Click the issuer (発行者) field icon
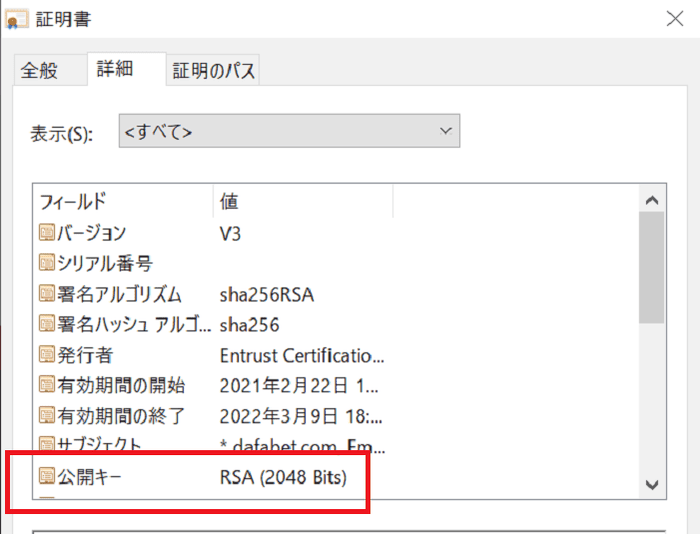The image size is (700, 534). click(x=47, y=355)
